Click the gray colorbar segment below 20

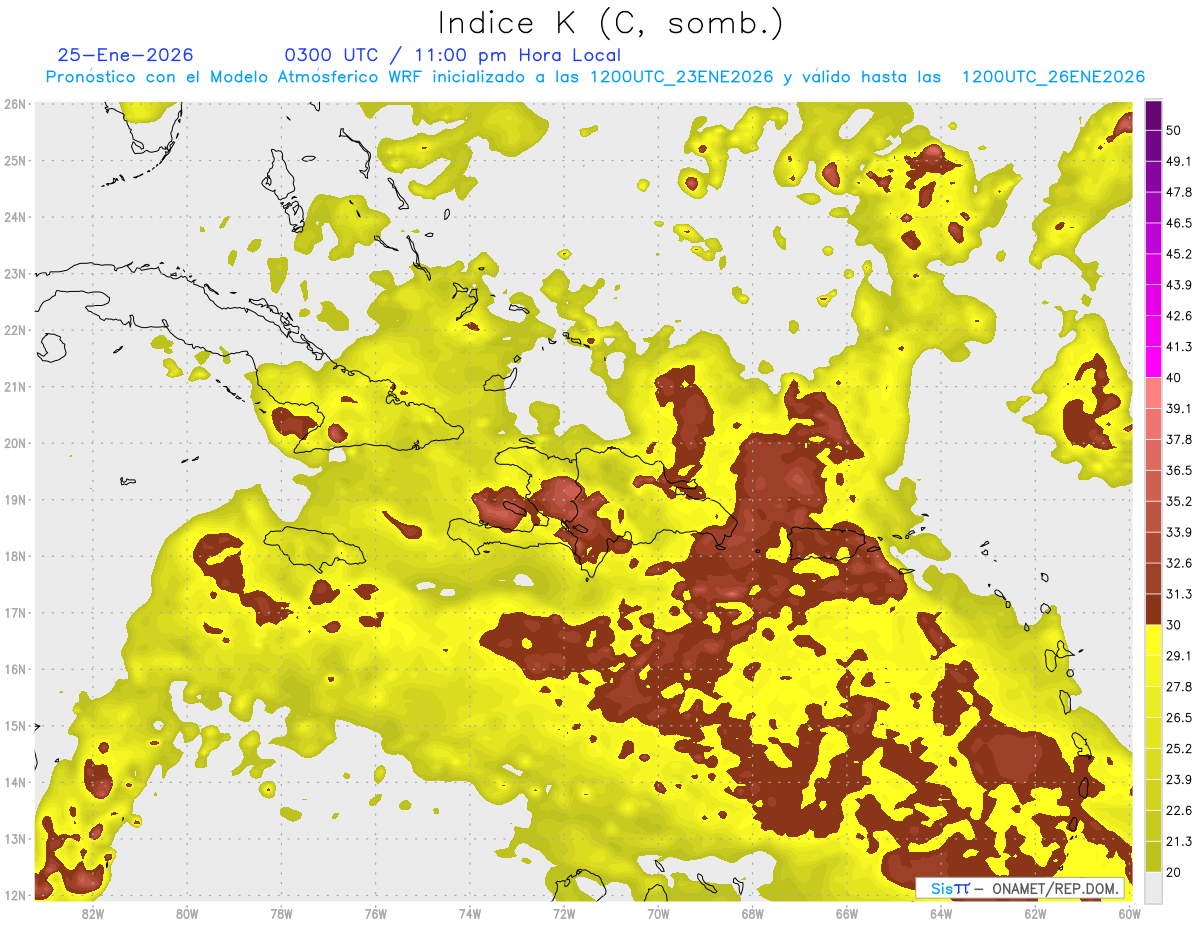pyautogui.click(x=1153, y=886)
